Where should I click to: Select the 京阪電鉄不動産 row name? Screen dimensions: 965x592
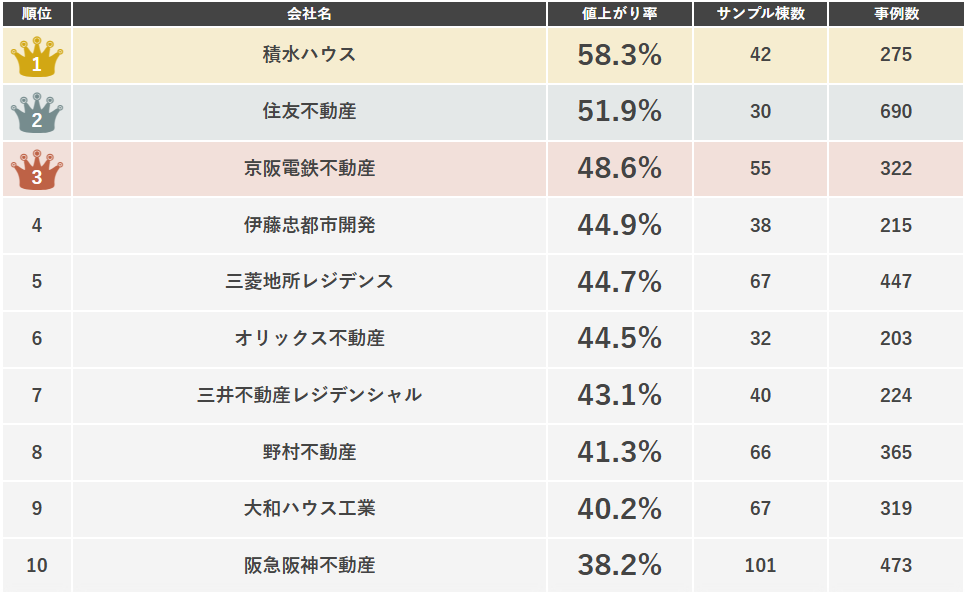(x=310, y=168)
